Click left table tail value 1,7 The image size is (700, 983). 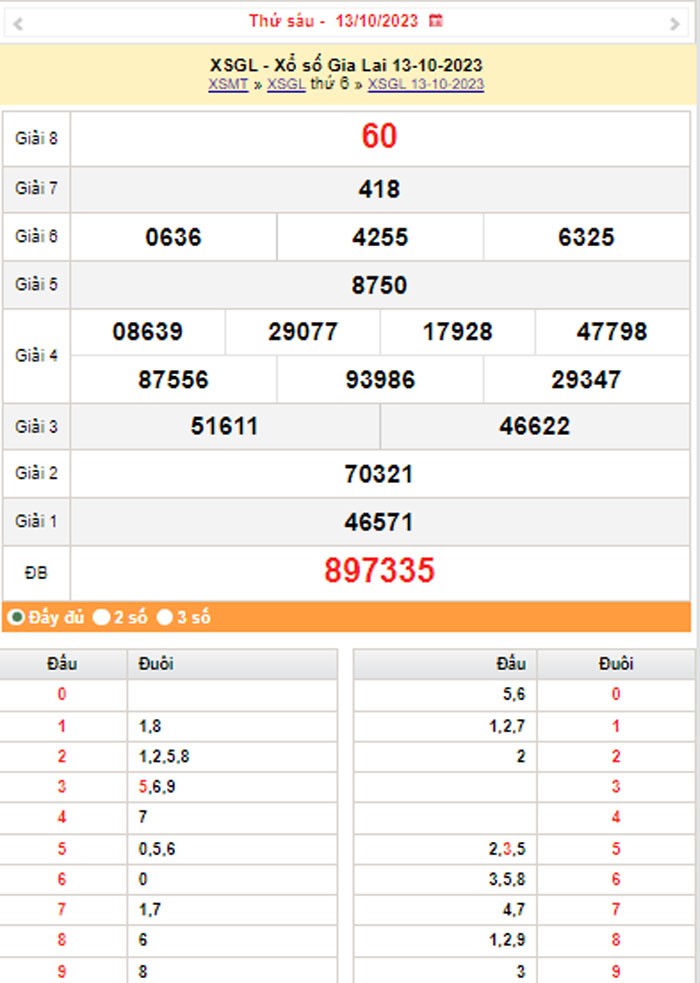click(150, 909)
